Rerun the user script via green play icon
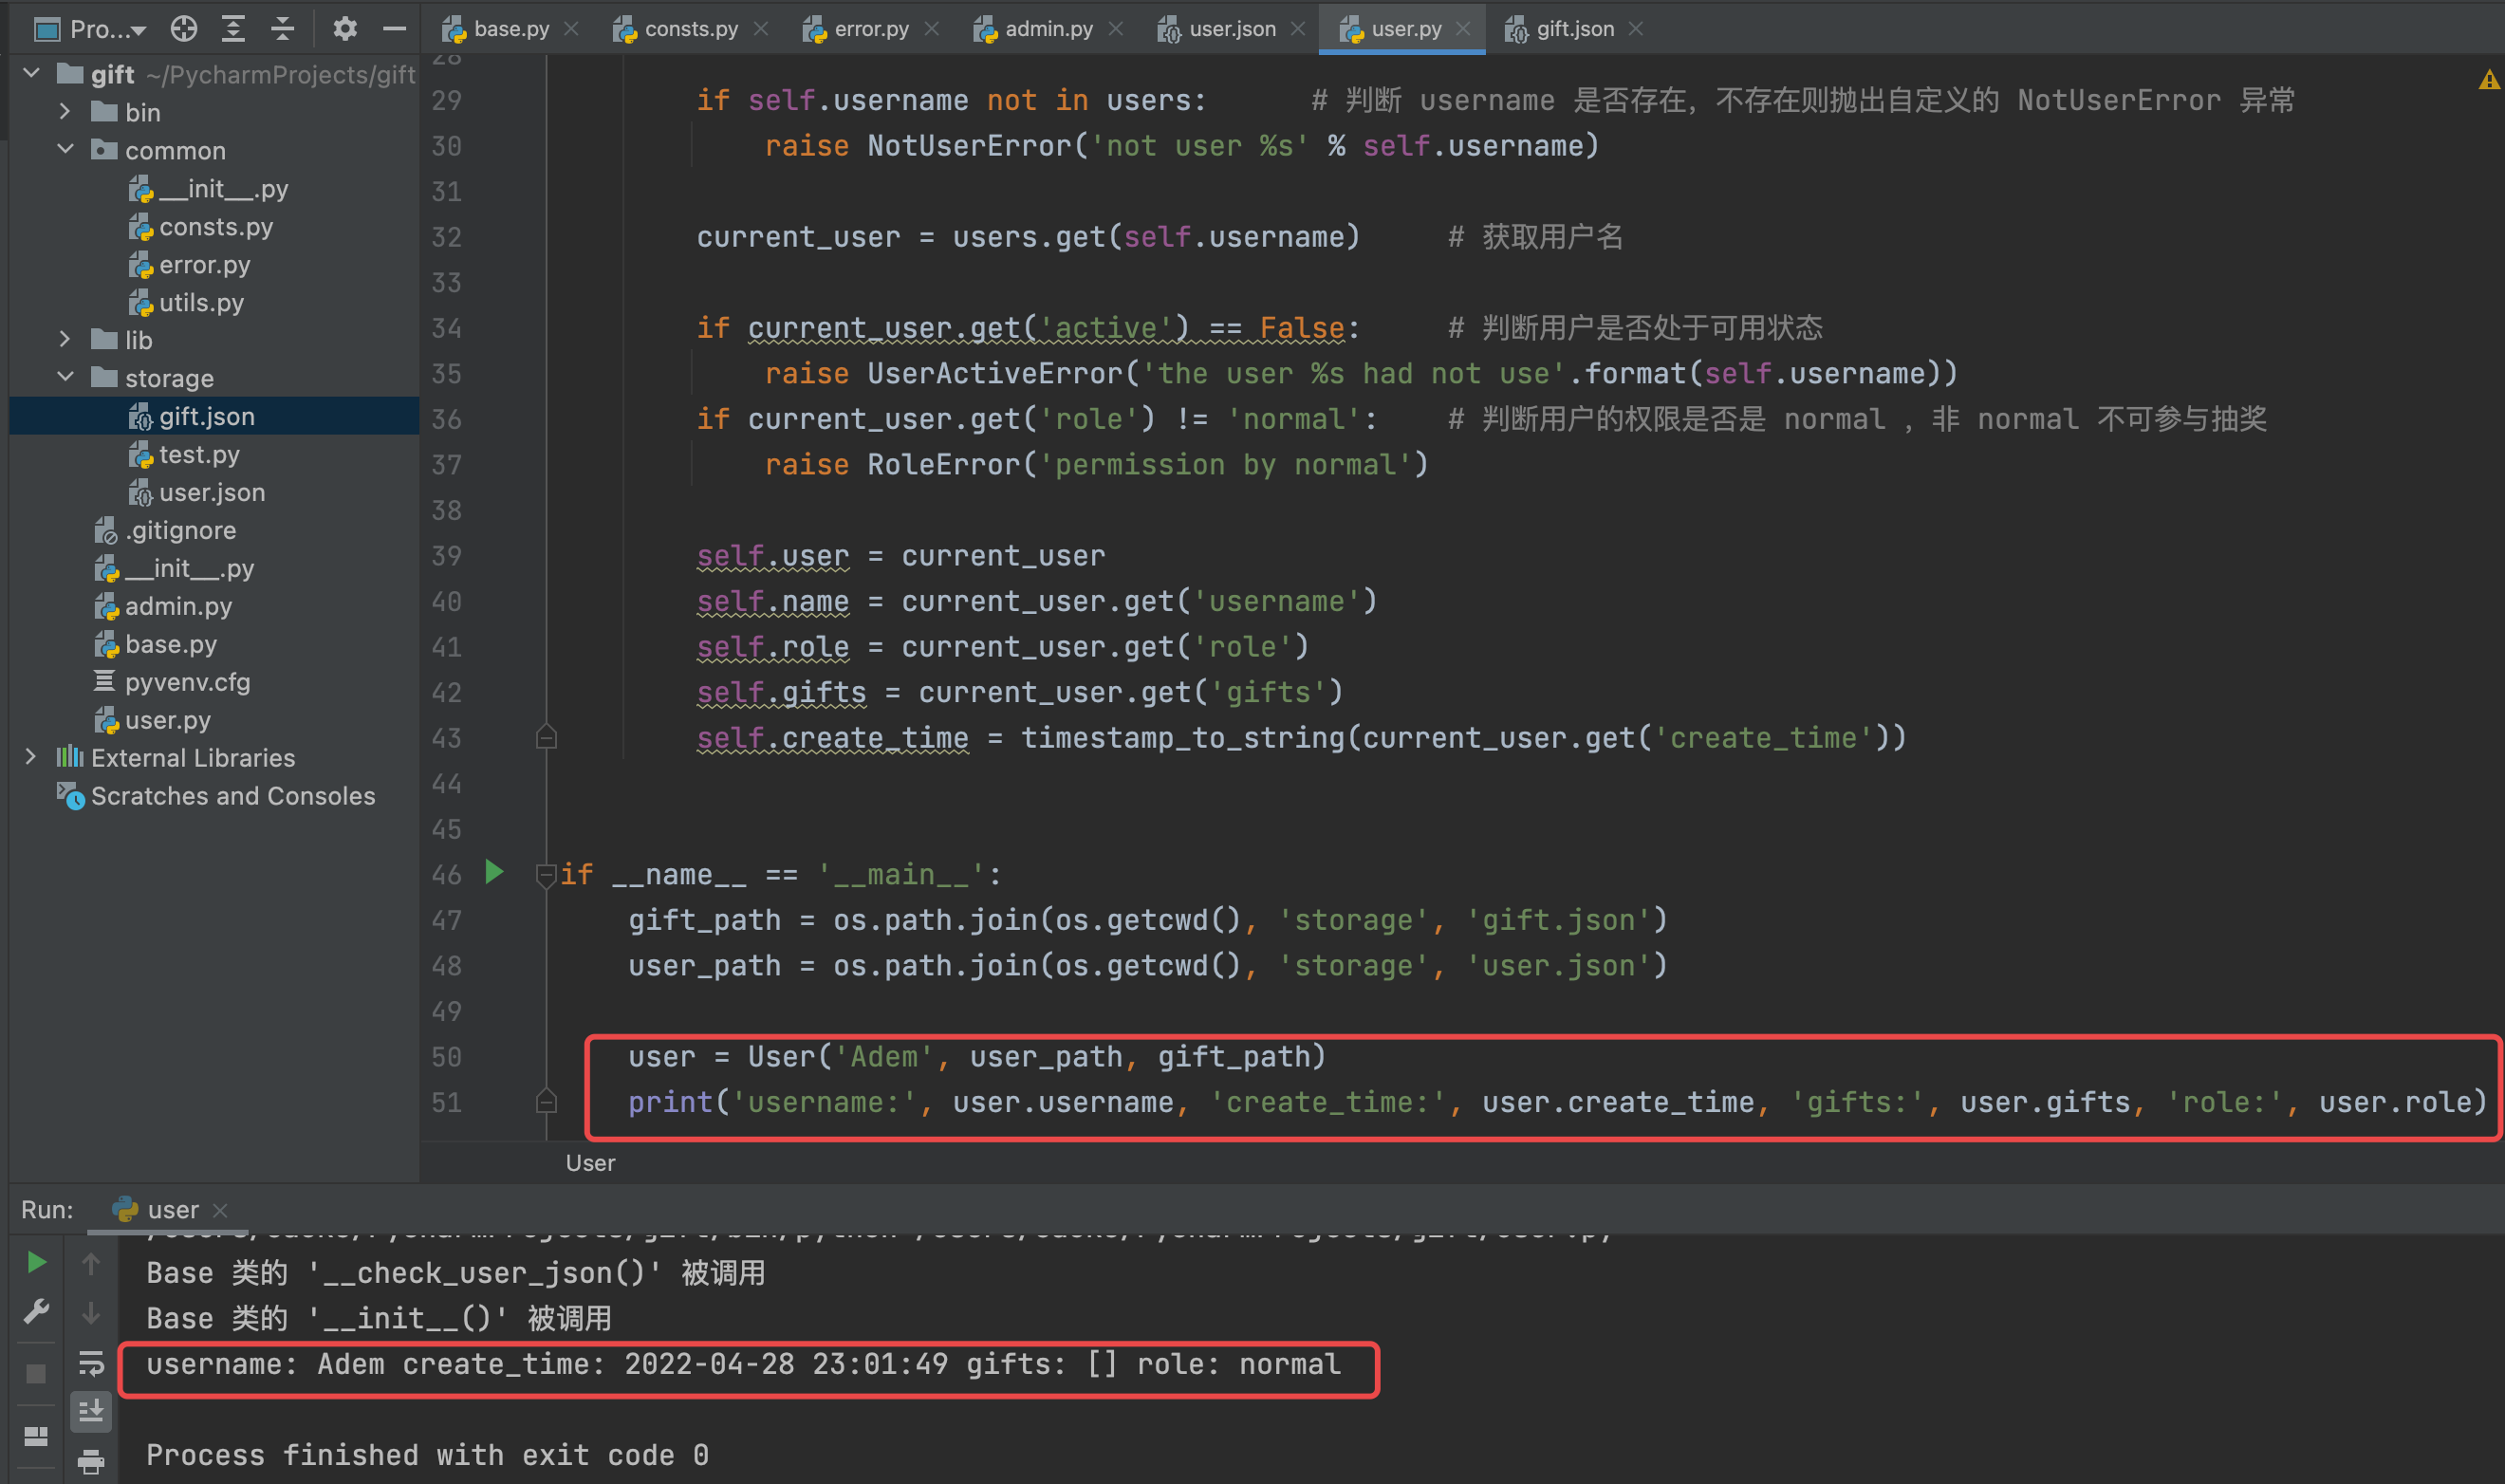The height and width of the screenshot is (1484, 2505). (35, 1262)
